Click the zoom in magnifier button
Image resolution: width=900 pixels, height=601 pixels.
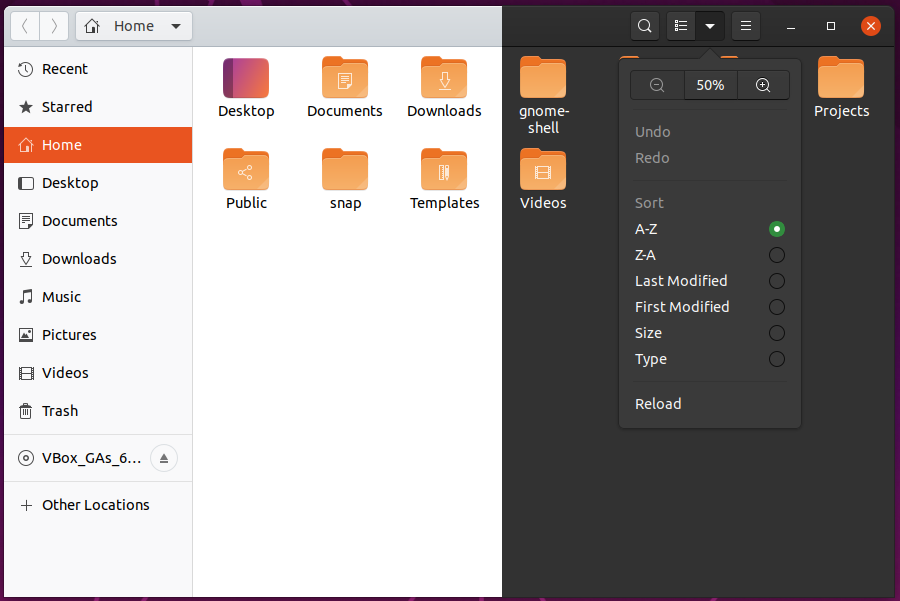pyautogui.click(x=763, y=86)
